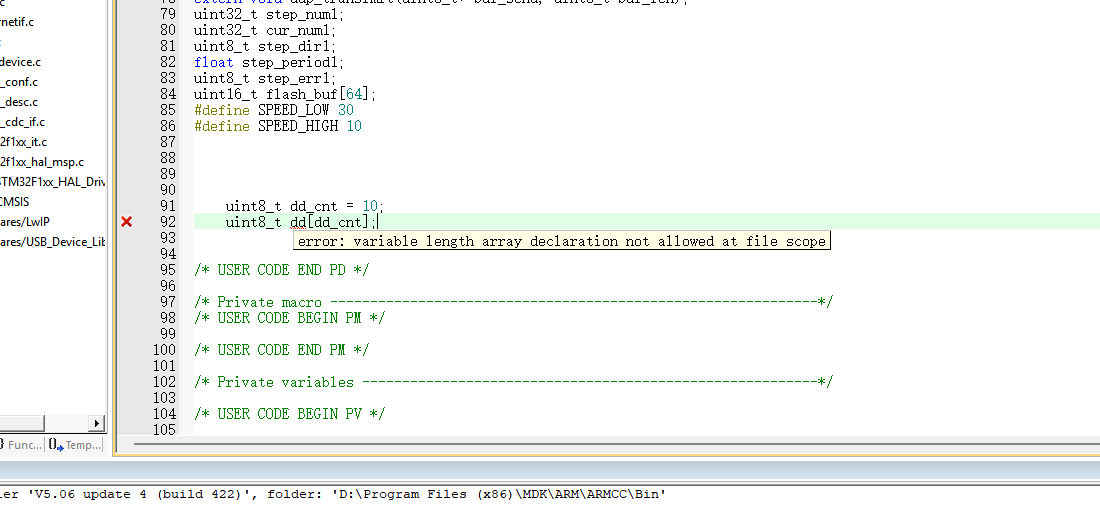Click the '/* USER CODE END PD */' comment

[x=281, y=270]
